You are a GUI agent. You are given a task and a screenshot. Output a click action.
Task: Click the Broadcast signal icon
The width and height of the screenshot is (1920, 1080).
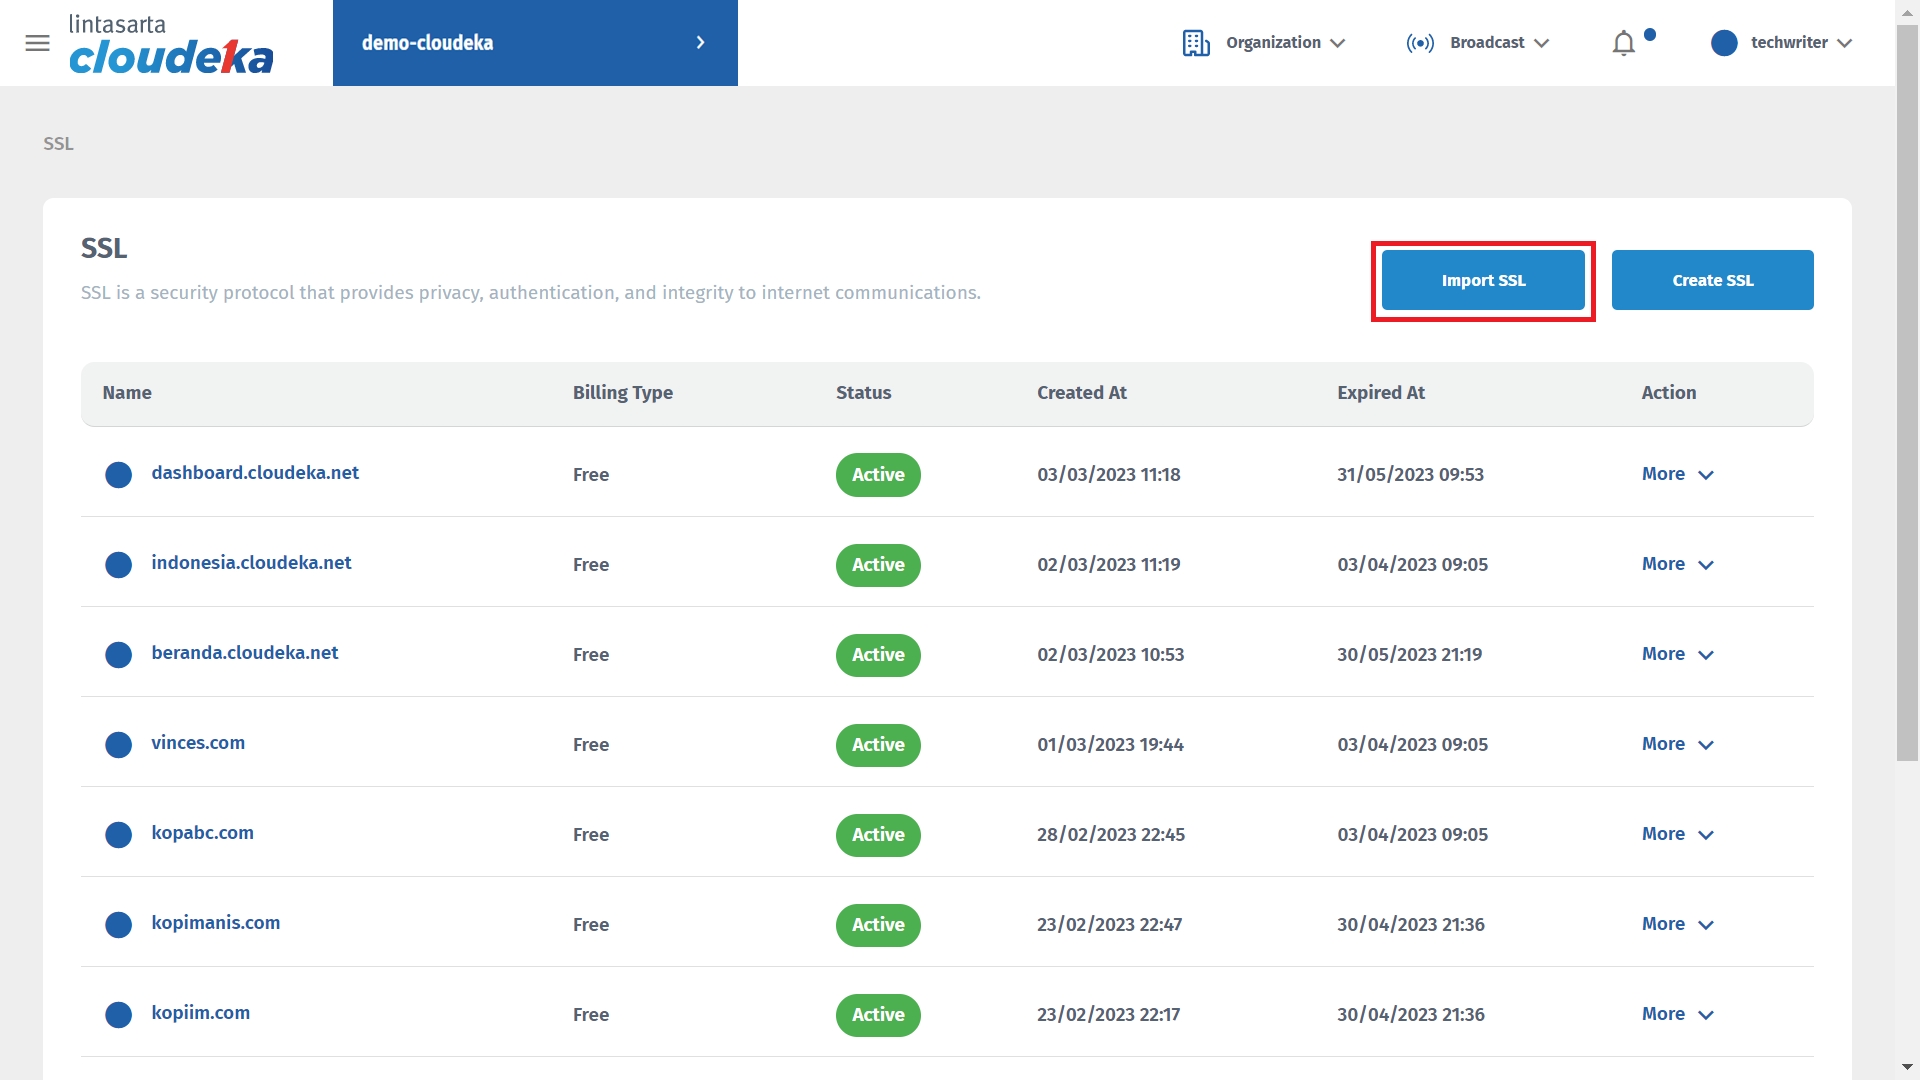(x=1419, y=43)
